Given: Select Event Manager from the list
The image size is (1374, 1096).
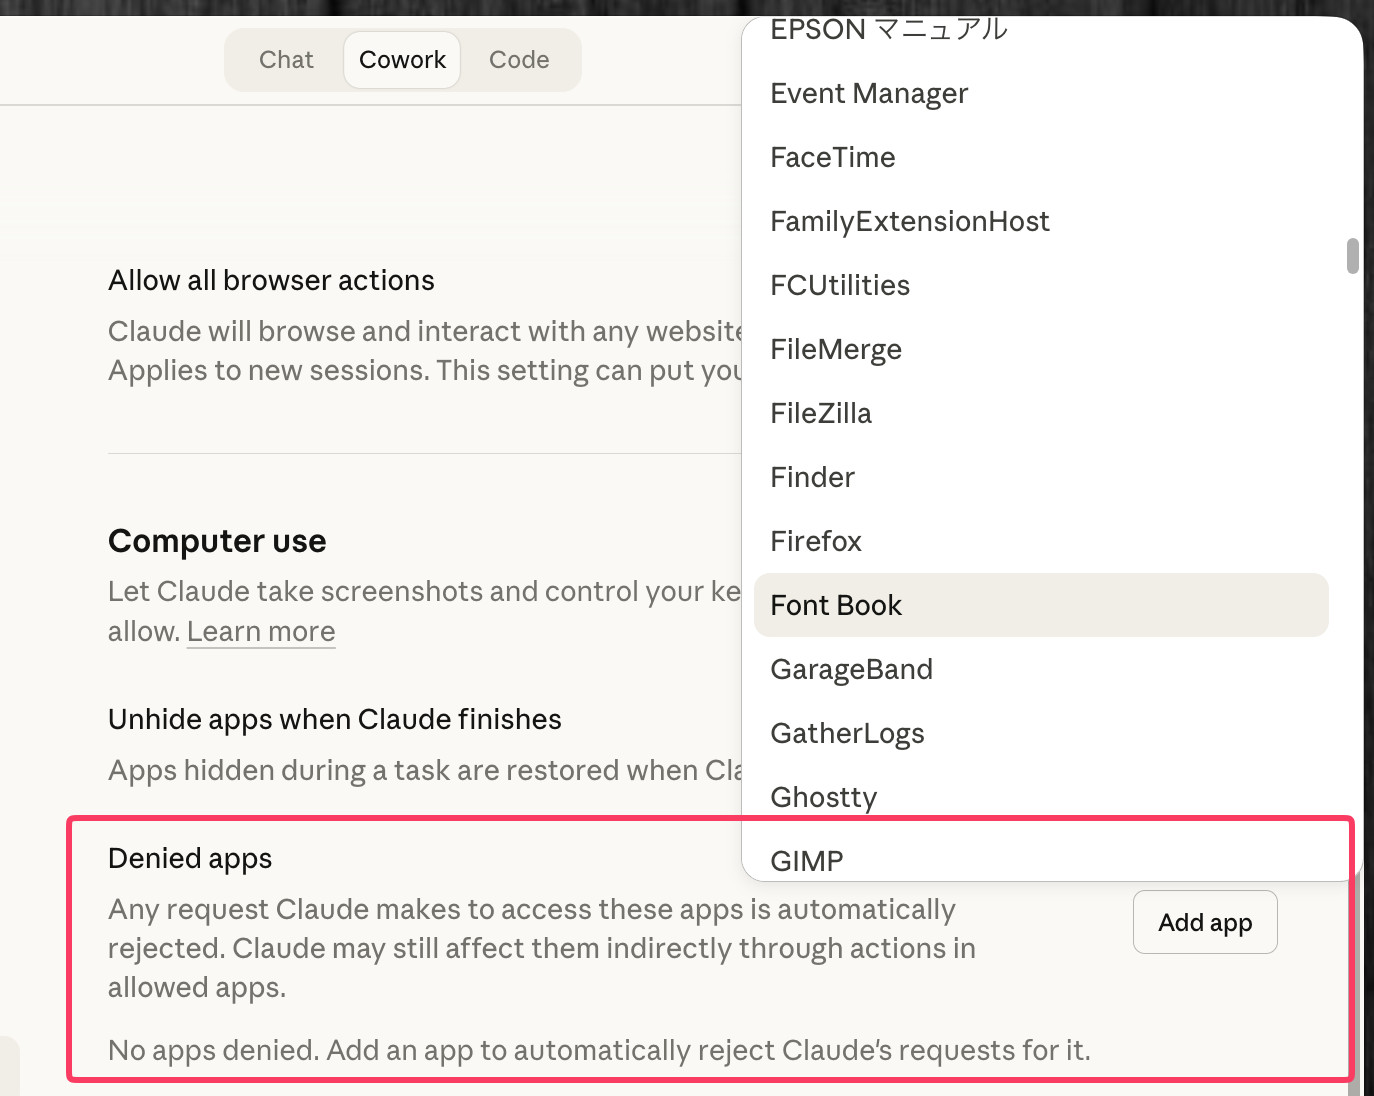Looking at the screenshot, I should pyautogui.click(x=869, y=93).
